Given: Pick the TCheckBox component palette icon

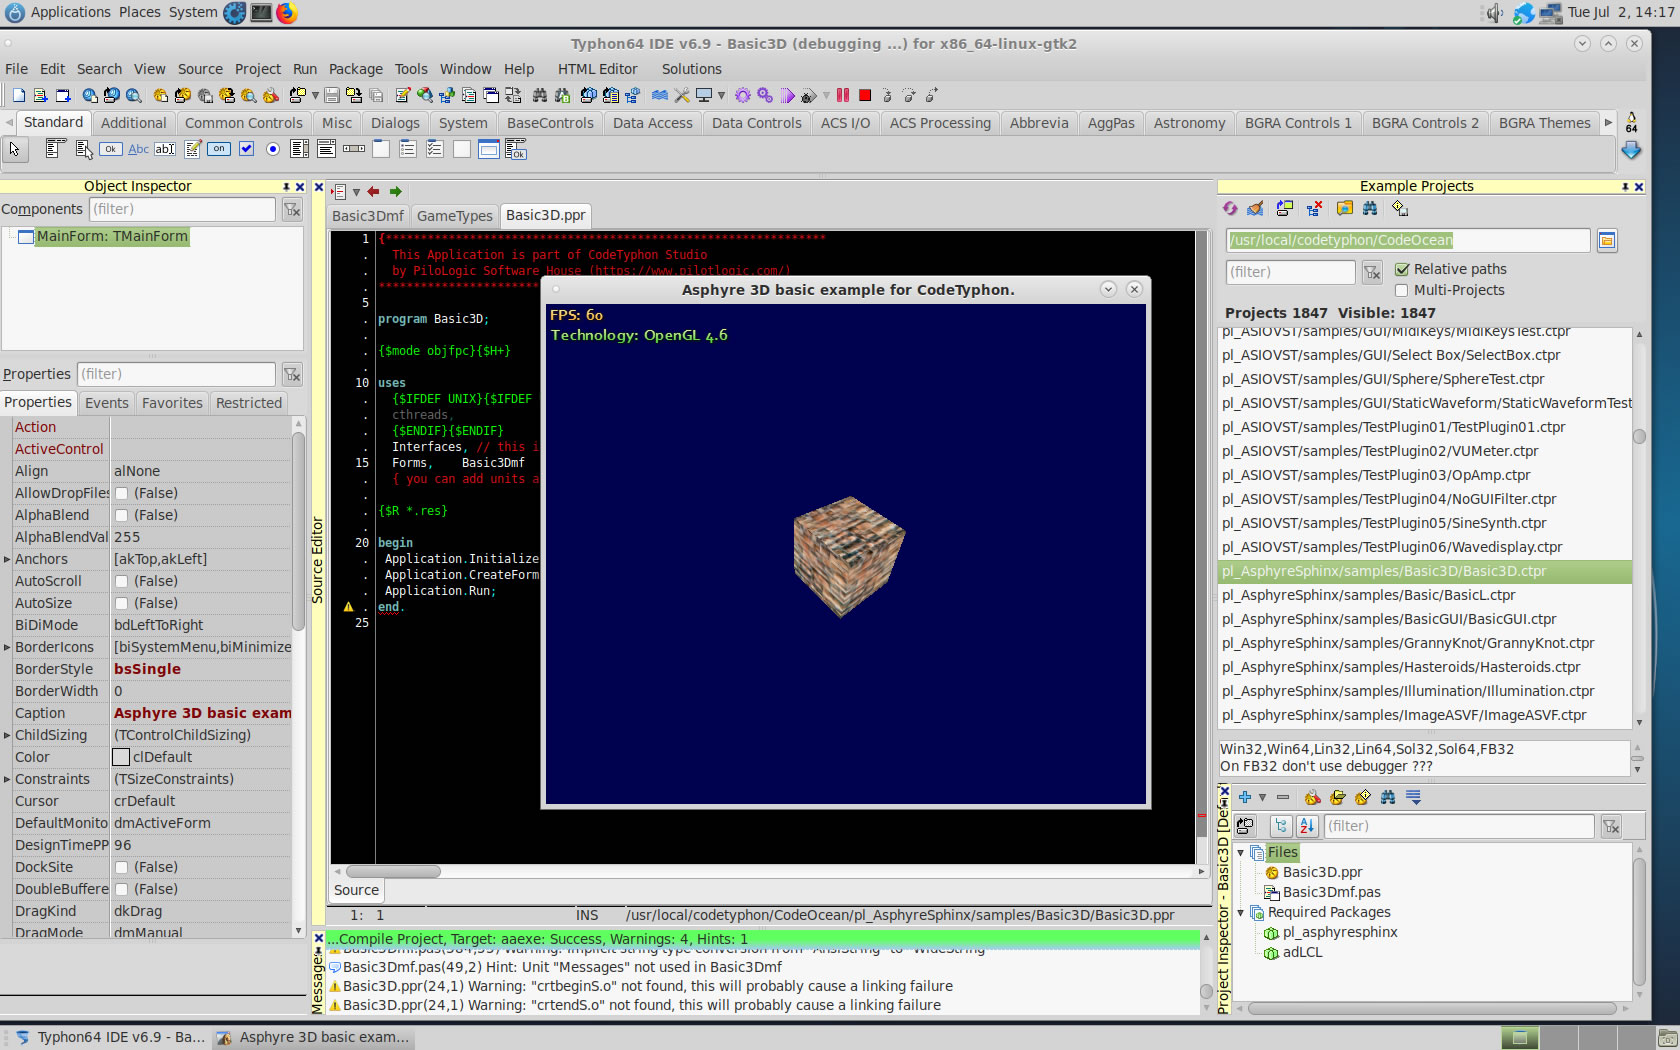Looking at the screenshot, I should tap(246, 149).
